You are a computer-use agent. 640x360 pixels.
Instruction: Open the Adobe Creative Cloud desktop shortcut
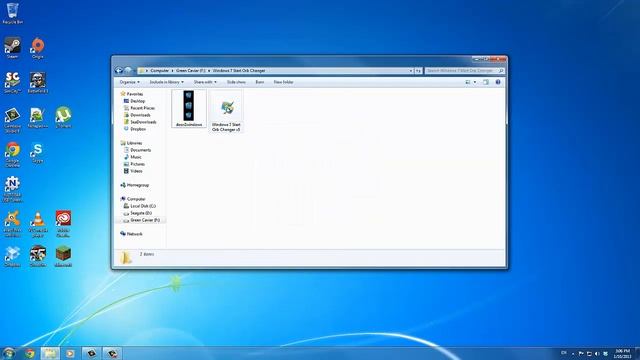[x=63, y=224]
